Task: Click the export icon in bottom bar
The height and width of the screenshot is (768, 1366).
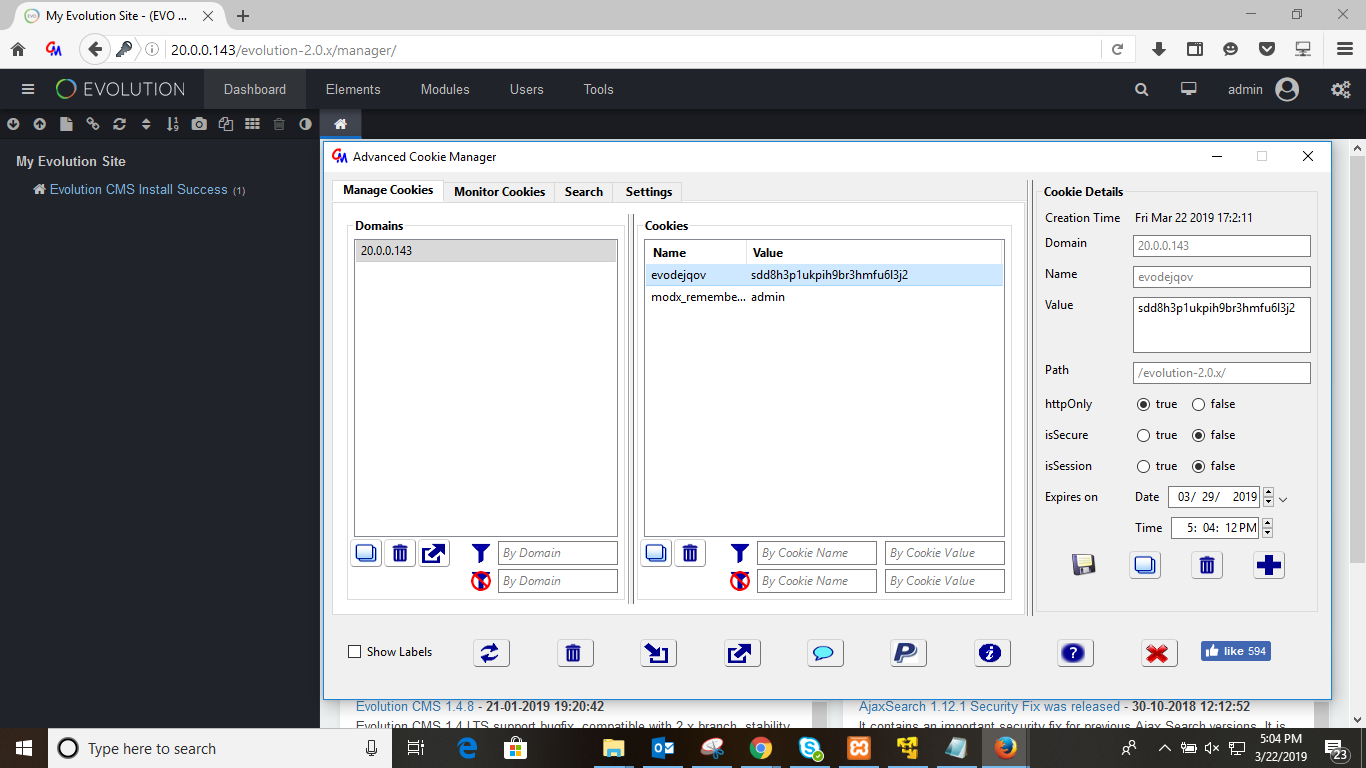Action: pyautogui.click(x=741, y=653)
